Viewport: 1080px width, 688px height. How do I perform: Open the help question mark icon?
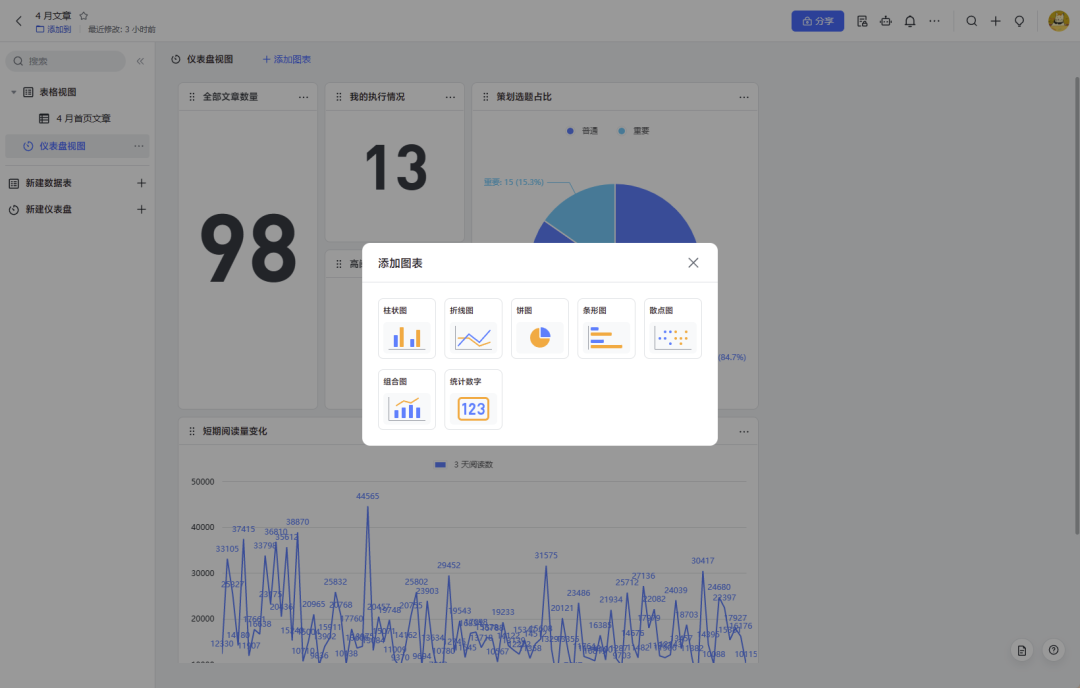coord(1053,650)
